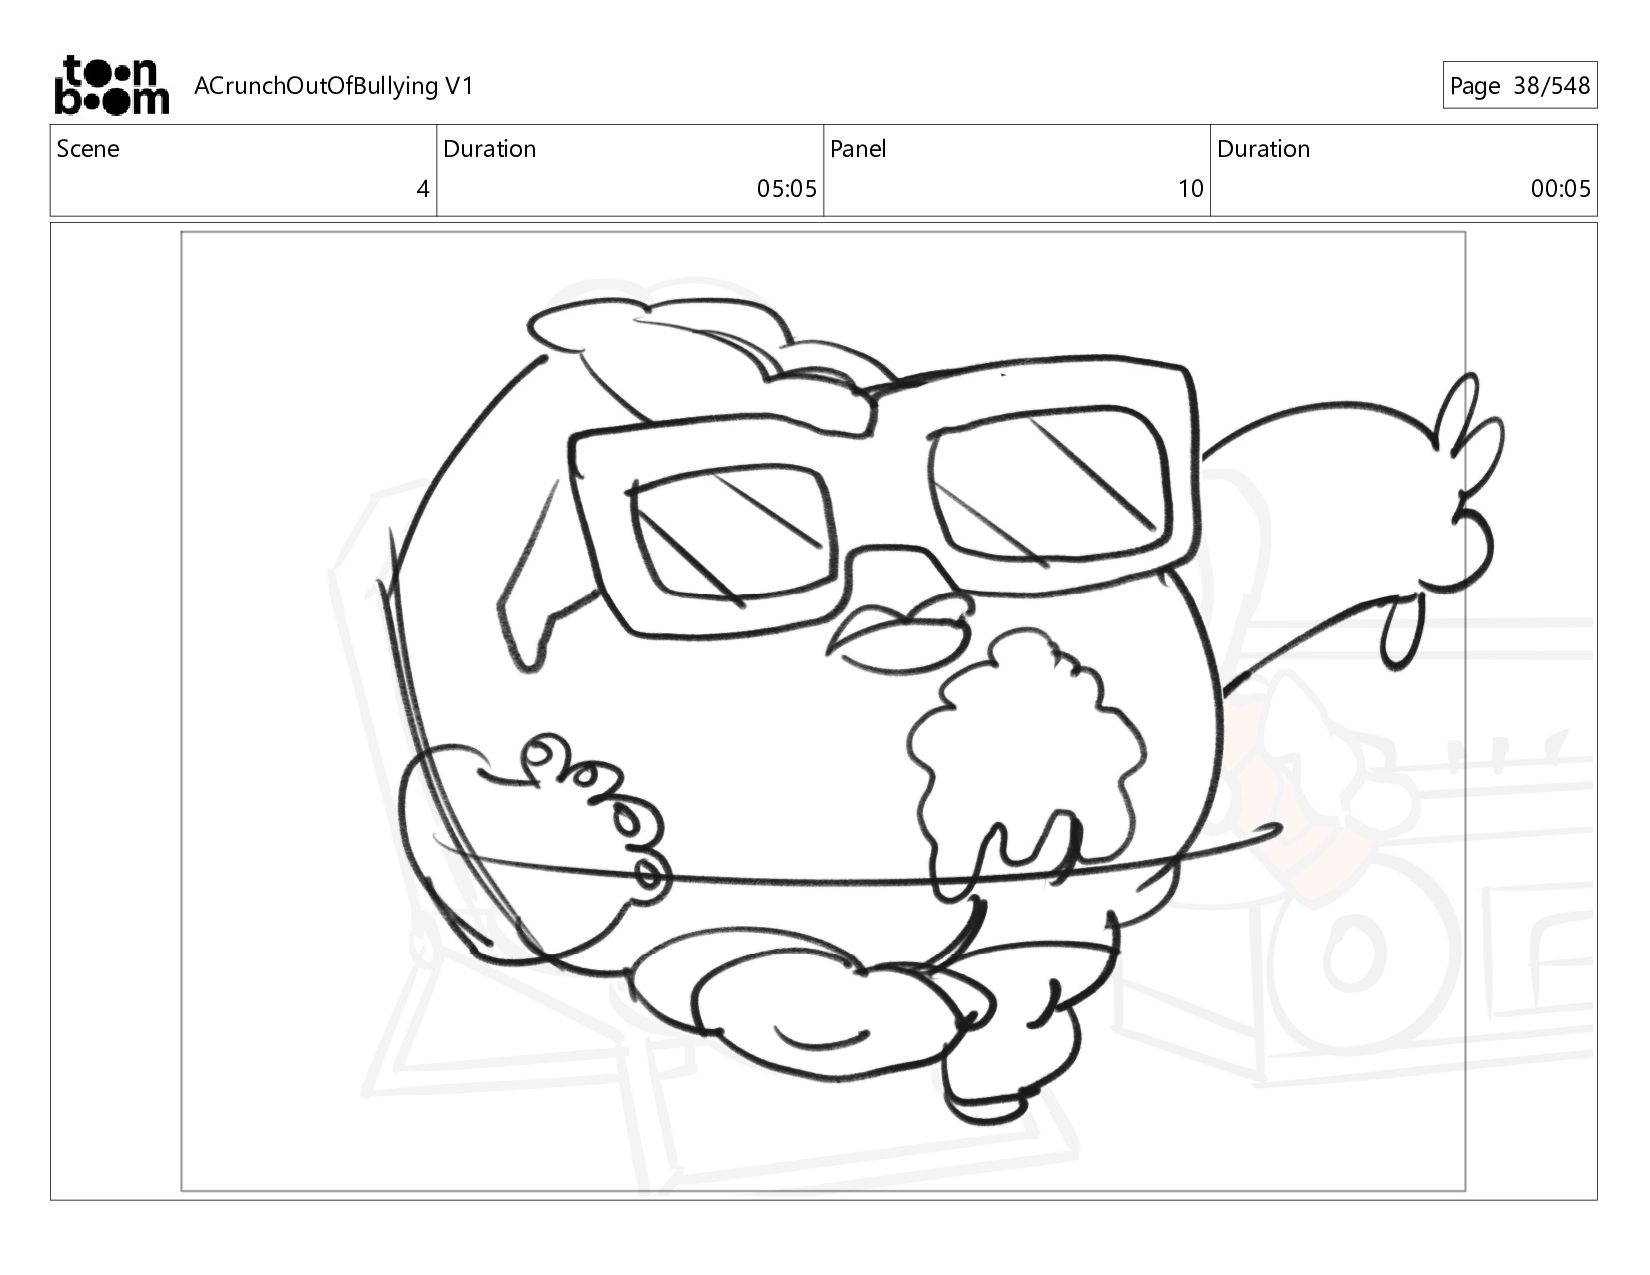Select the panel number value '10'

pyautogui.click(x=1190, y=189)
